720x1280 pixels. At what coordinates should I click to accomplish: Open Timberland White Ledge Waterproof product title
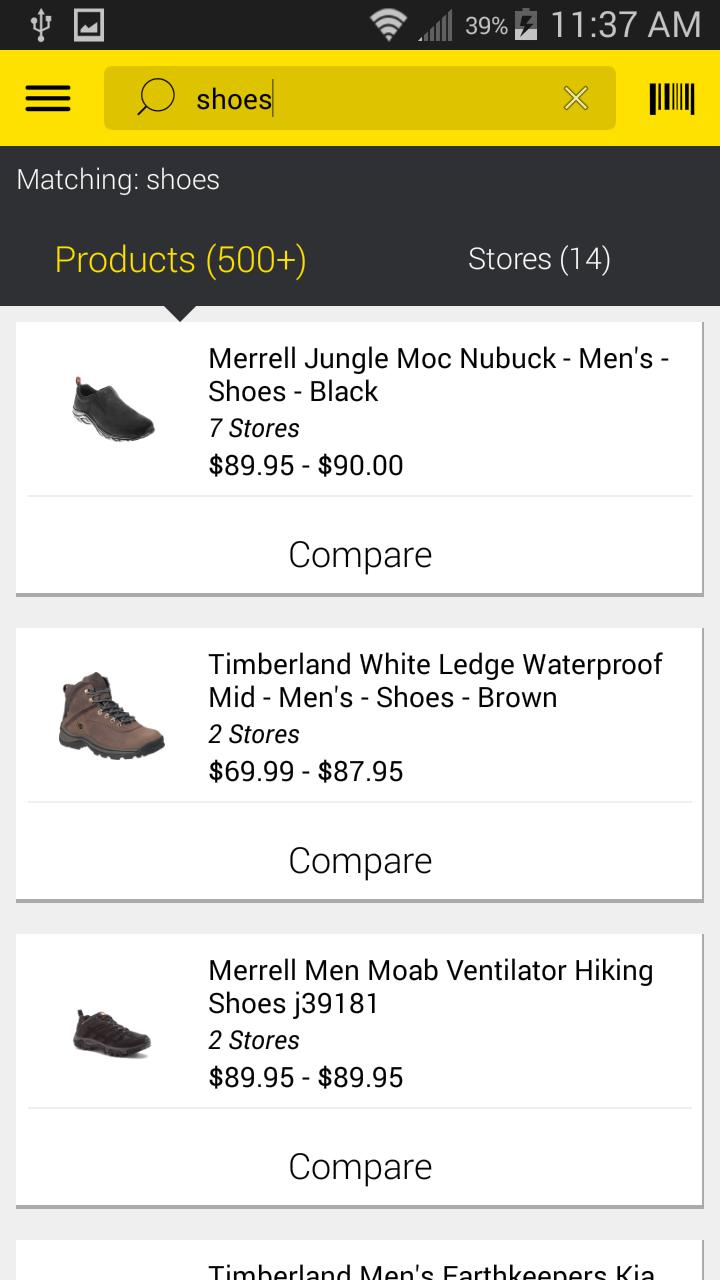point(435,681)
